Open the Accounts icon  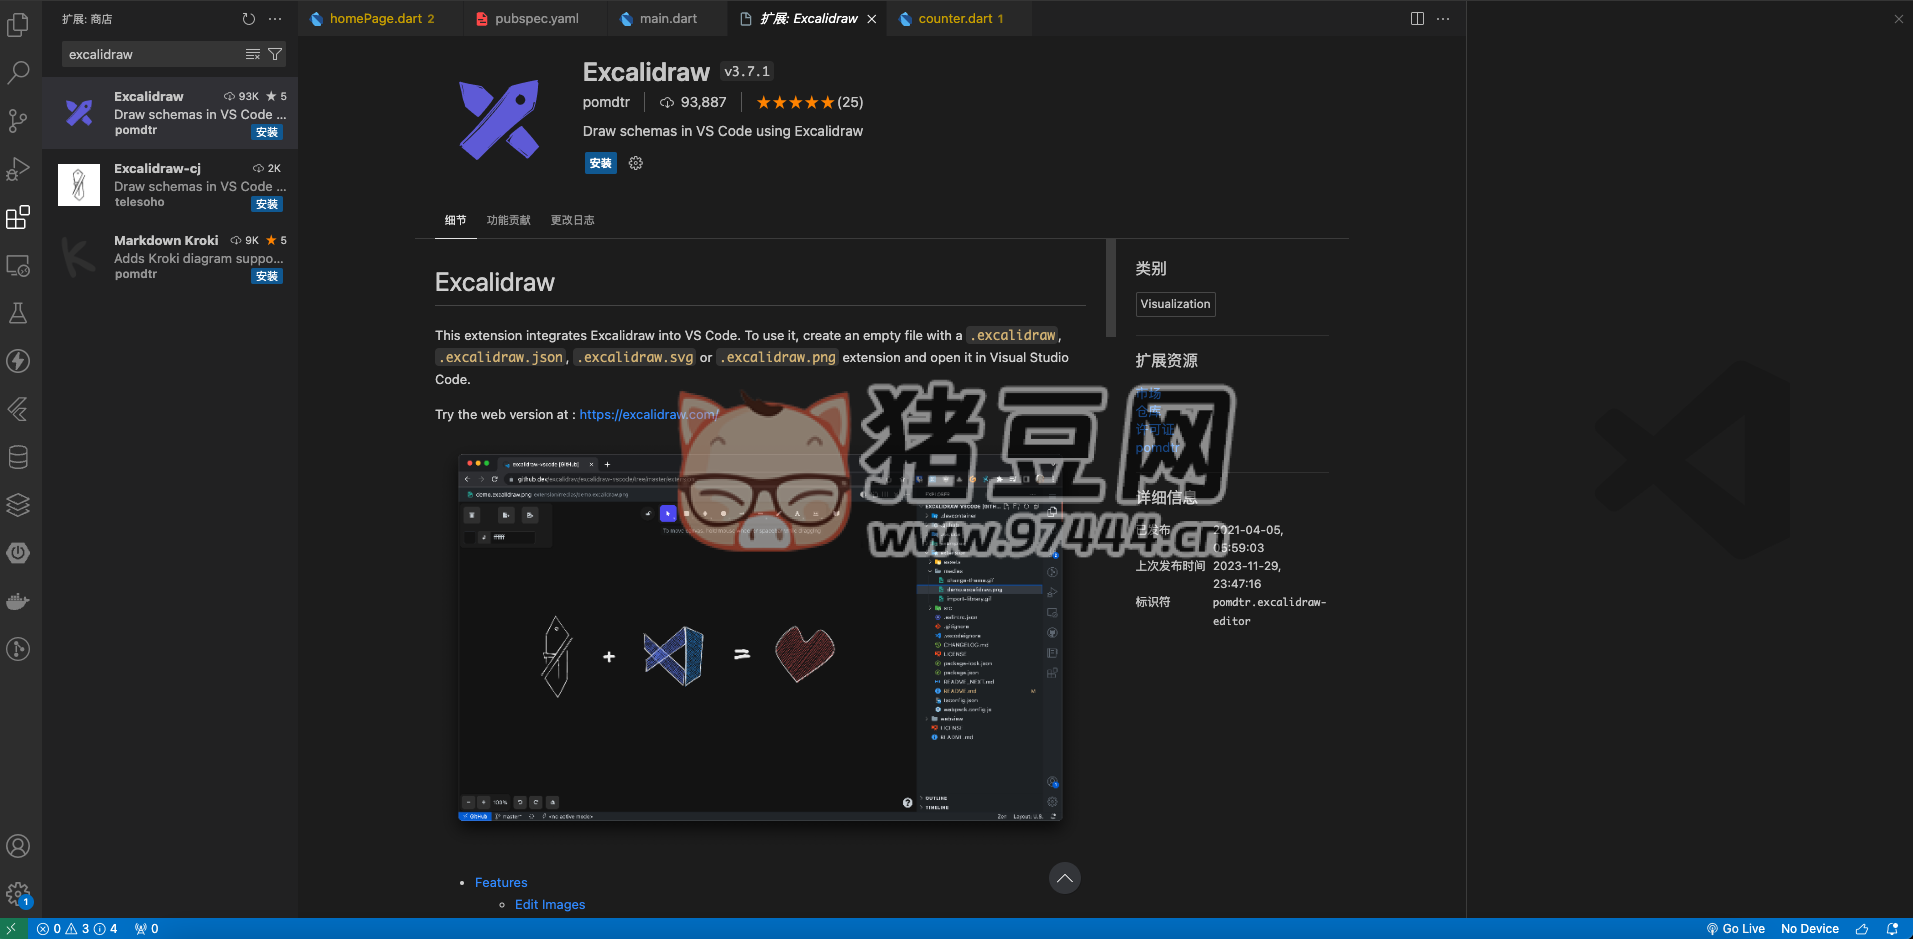tap(18, 846)
